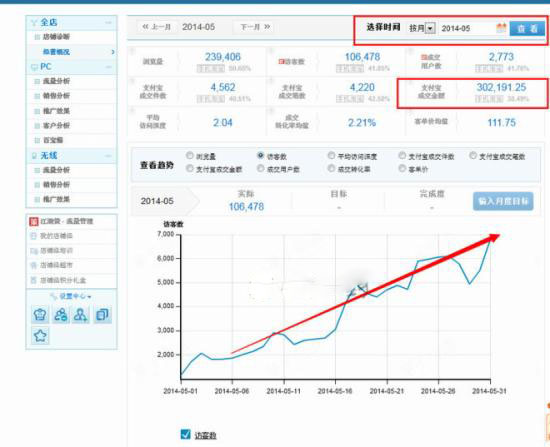
Task: Select the 浏览量 trend radio button
Action: click(190, 155)
